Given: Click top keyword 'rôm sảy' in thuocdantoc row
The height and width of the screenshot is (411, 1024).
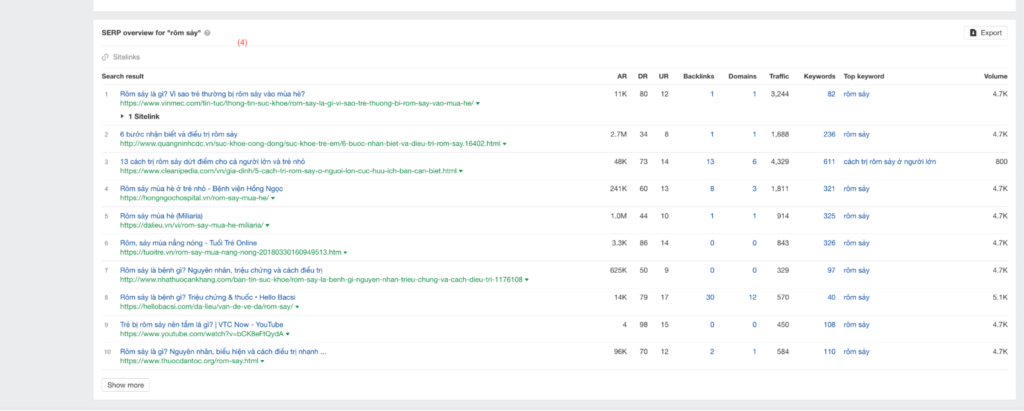Looking at the screenshot, I should 857,352.
